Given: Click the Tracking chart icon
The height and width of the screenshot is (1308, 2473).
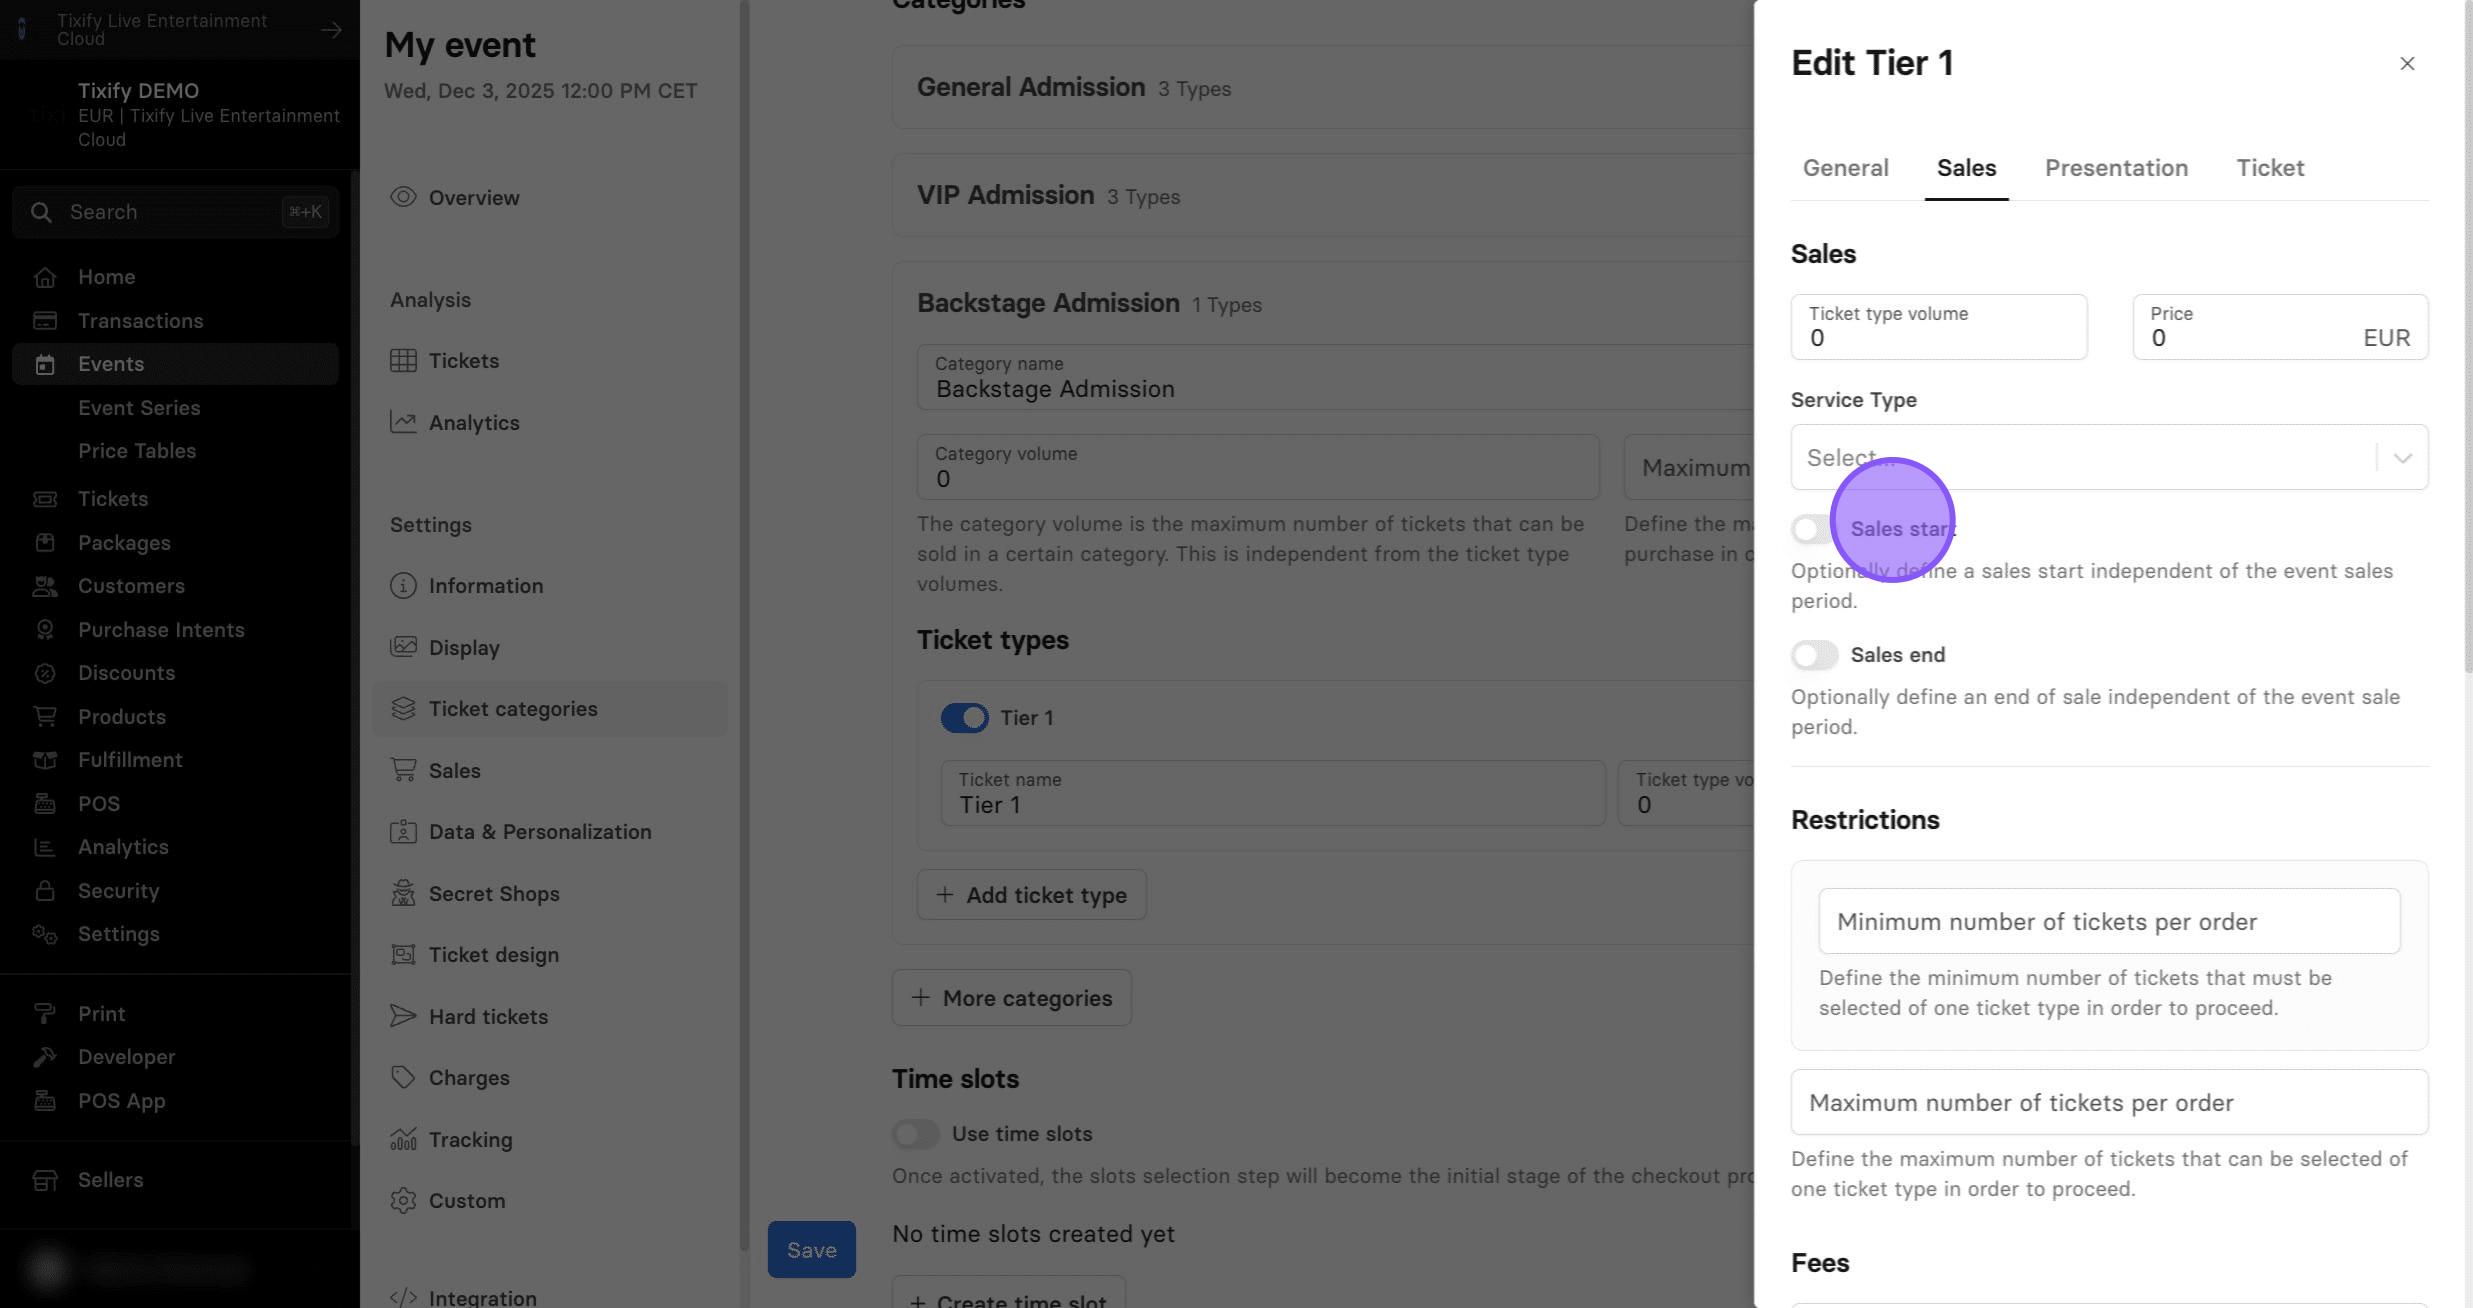Looking at the screenshot, I should tap(403, 1139).
